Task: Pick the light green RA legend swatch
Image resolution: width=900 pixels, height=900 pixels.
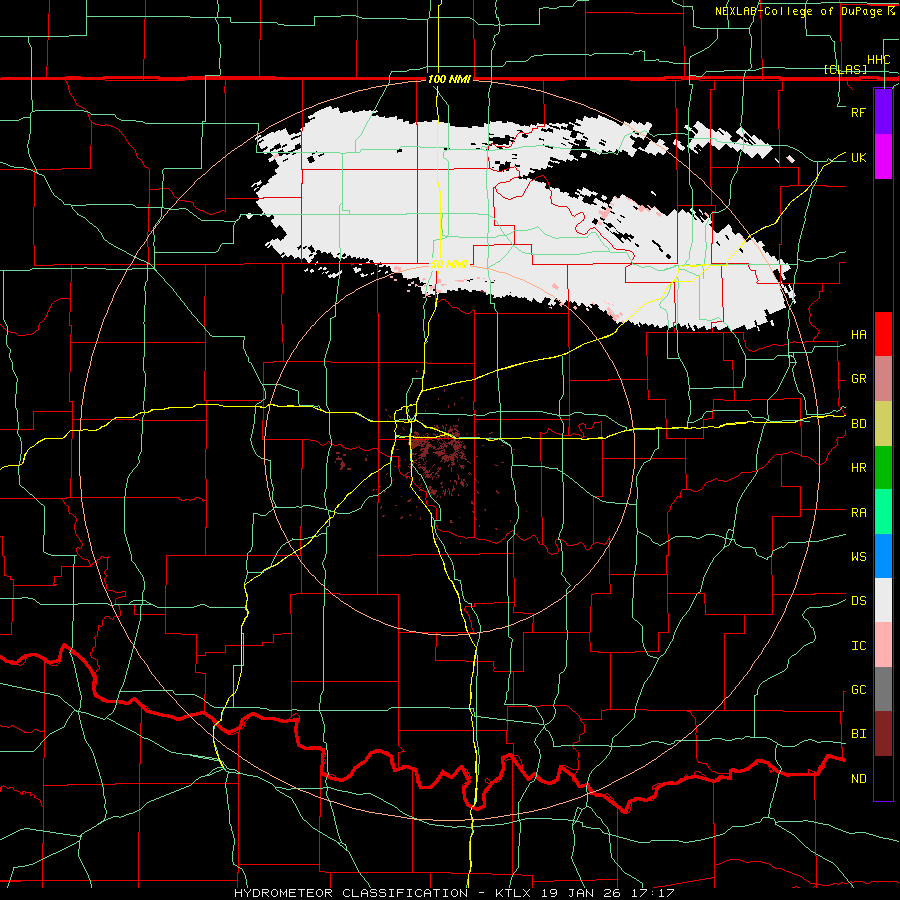Action: pos(883,512)
